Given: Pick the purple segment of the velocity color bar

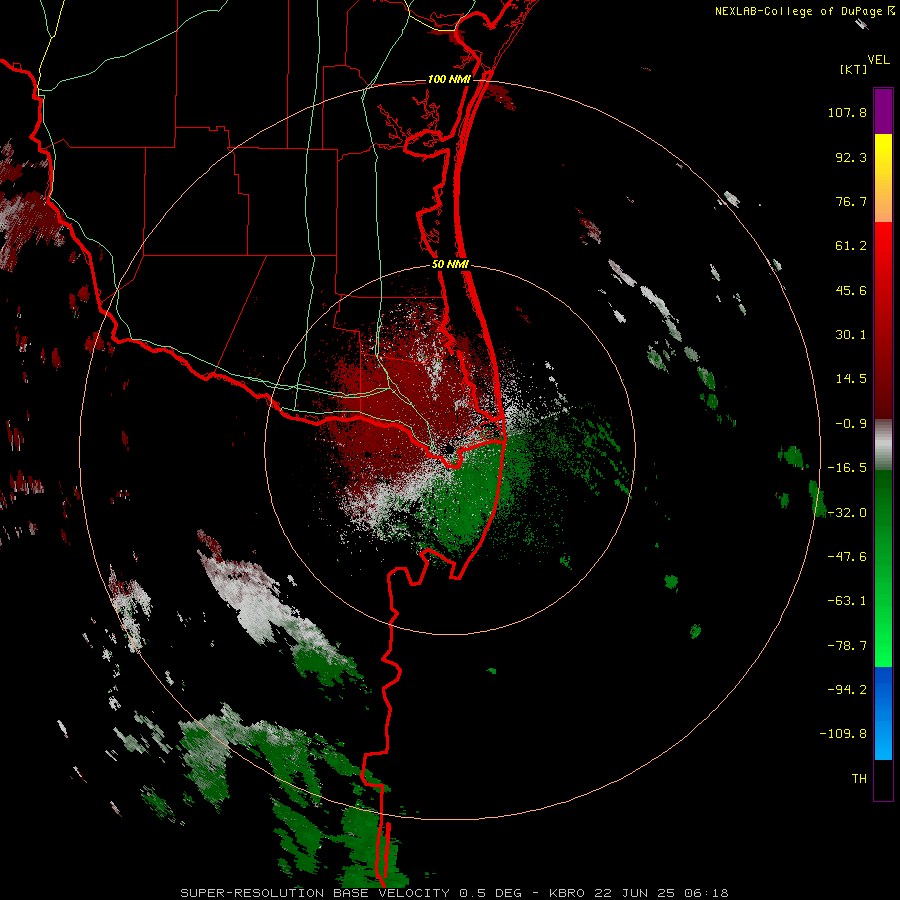Looking at the screenshot, I should (883, 111).
